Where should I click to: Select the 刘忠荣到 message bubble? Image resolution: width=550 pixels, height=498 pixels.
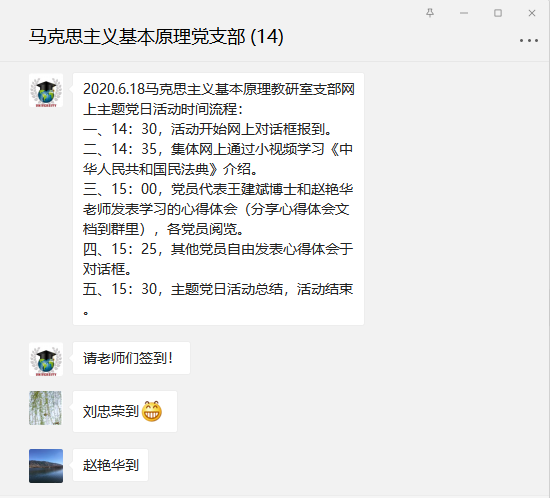[x=125, y=411]
